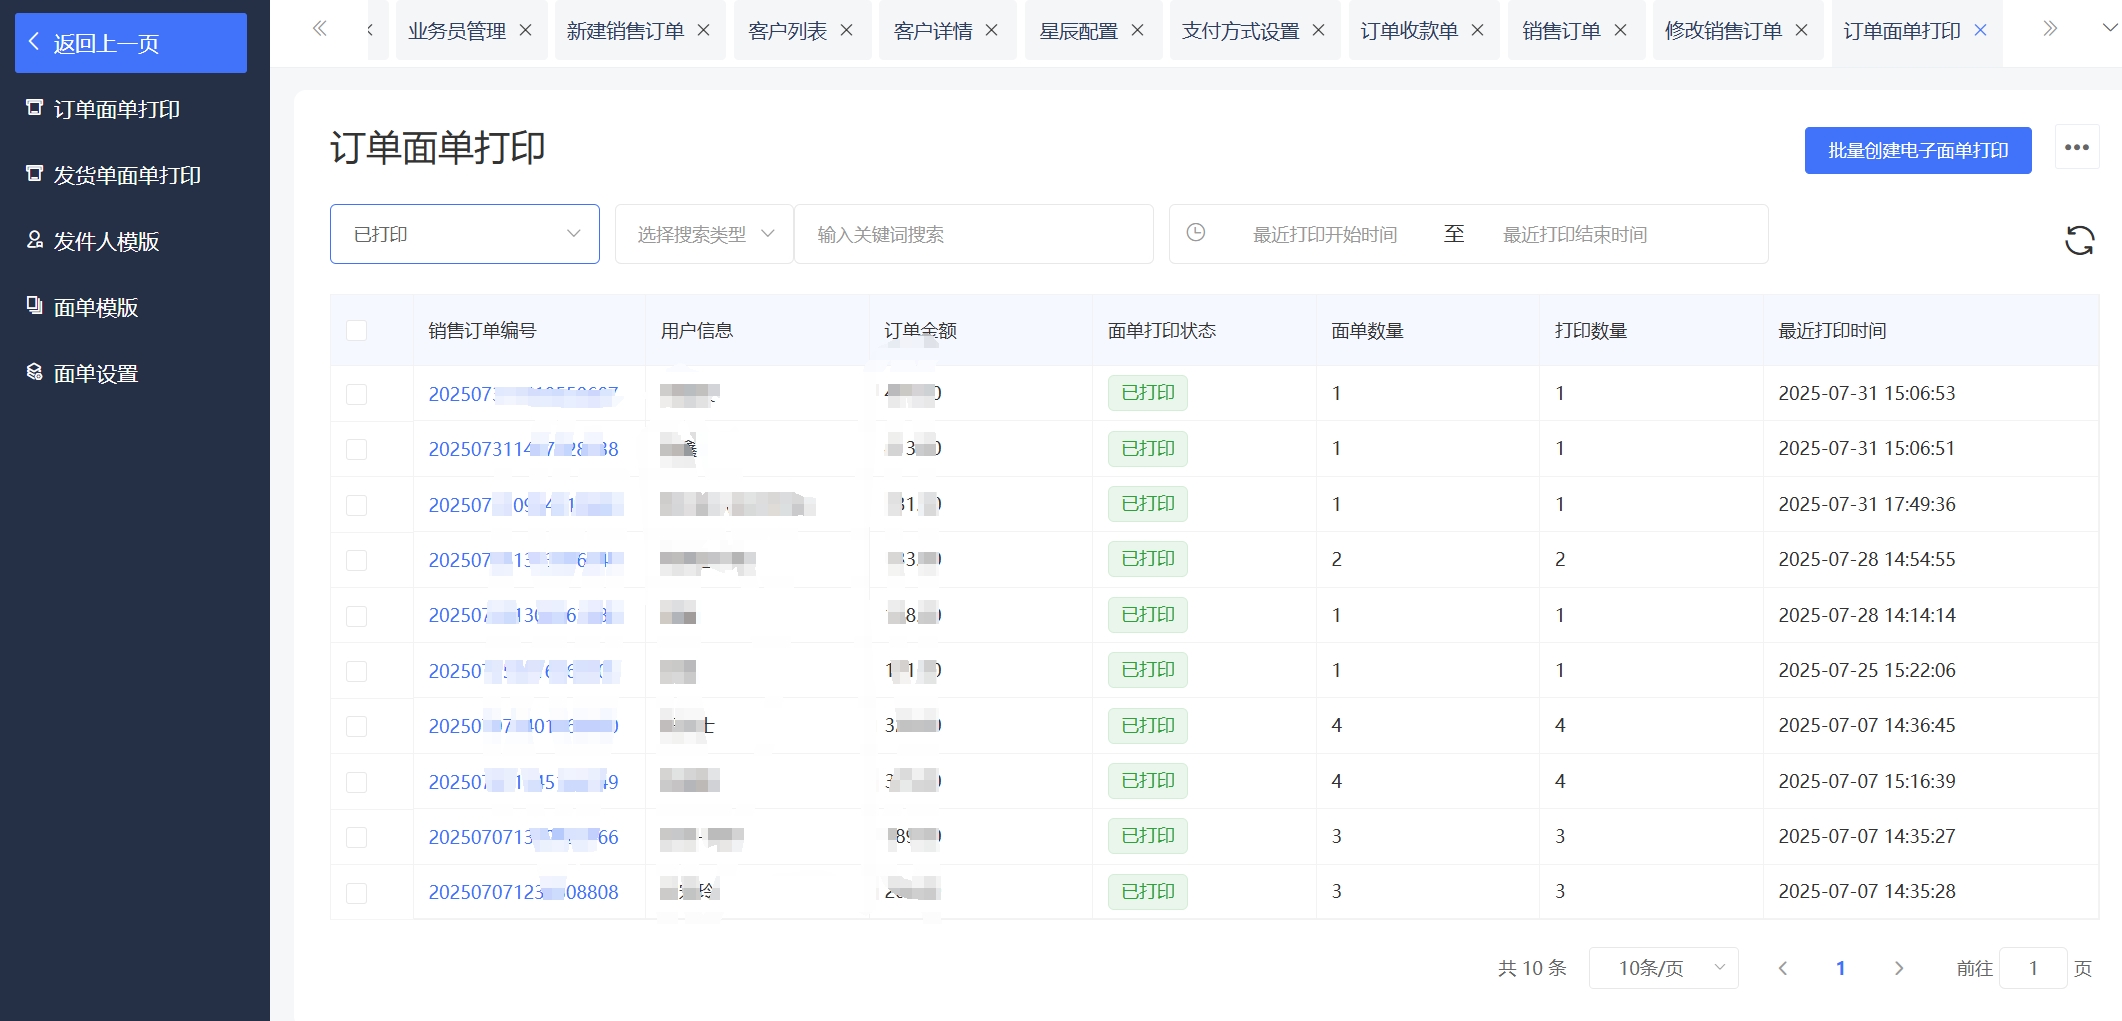Viewport: 2122px width, 1021px height.
Task: Close the 销售订单 tab
Action: pos(1620,31)
